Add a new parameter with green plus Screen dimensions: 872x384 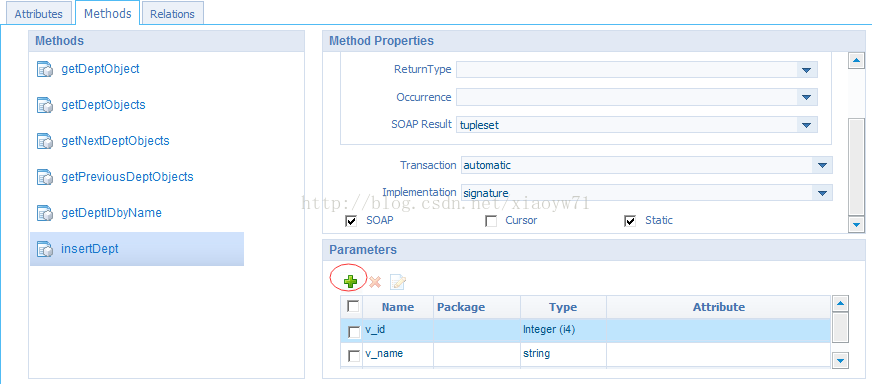pos(350,282)
